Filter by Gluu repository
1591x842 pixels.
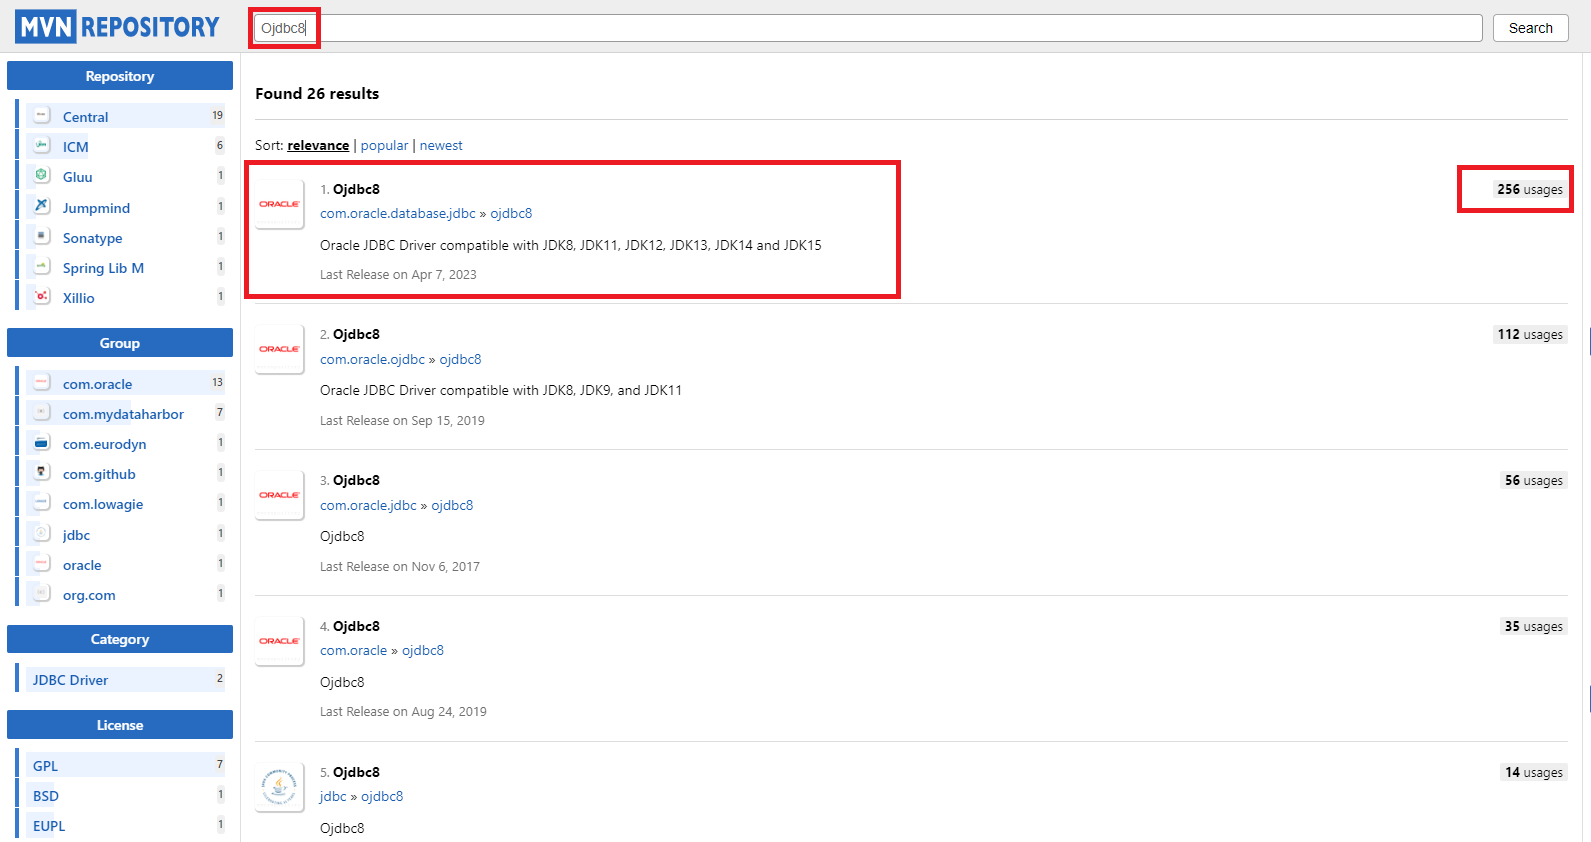(x=78, y=177)
